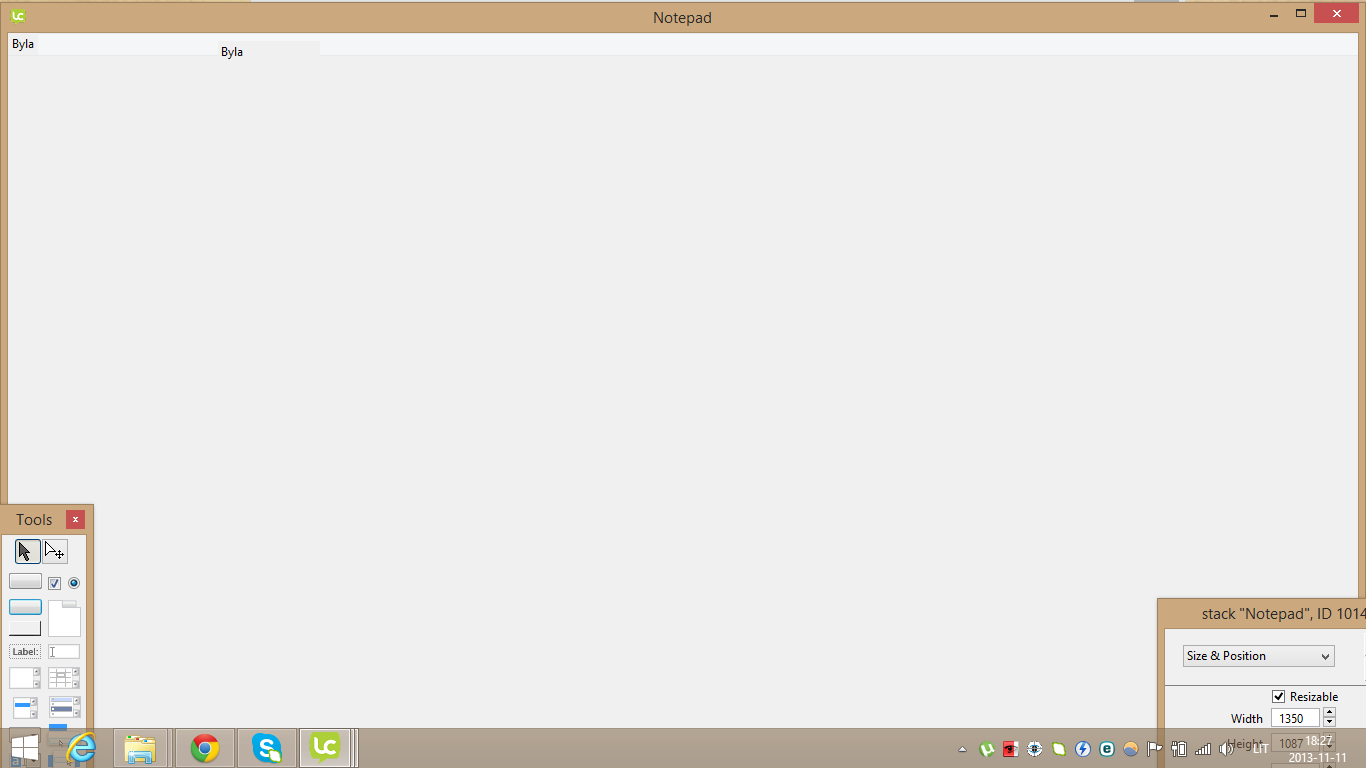This screenshot has width=1366, height=768.
Task: Click the ESET tray icon
Action: click(1107, 749)
